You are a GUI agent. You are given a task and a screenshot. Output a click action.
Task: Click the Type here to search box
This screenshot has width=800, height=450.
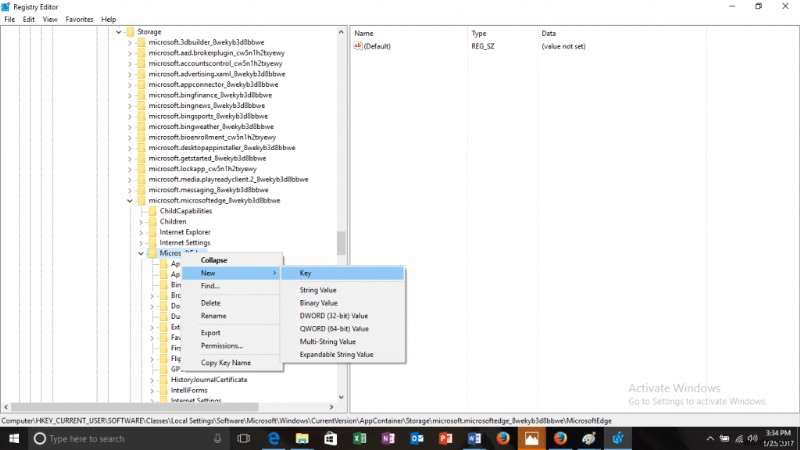point(127,438)
